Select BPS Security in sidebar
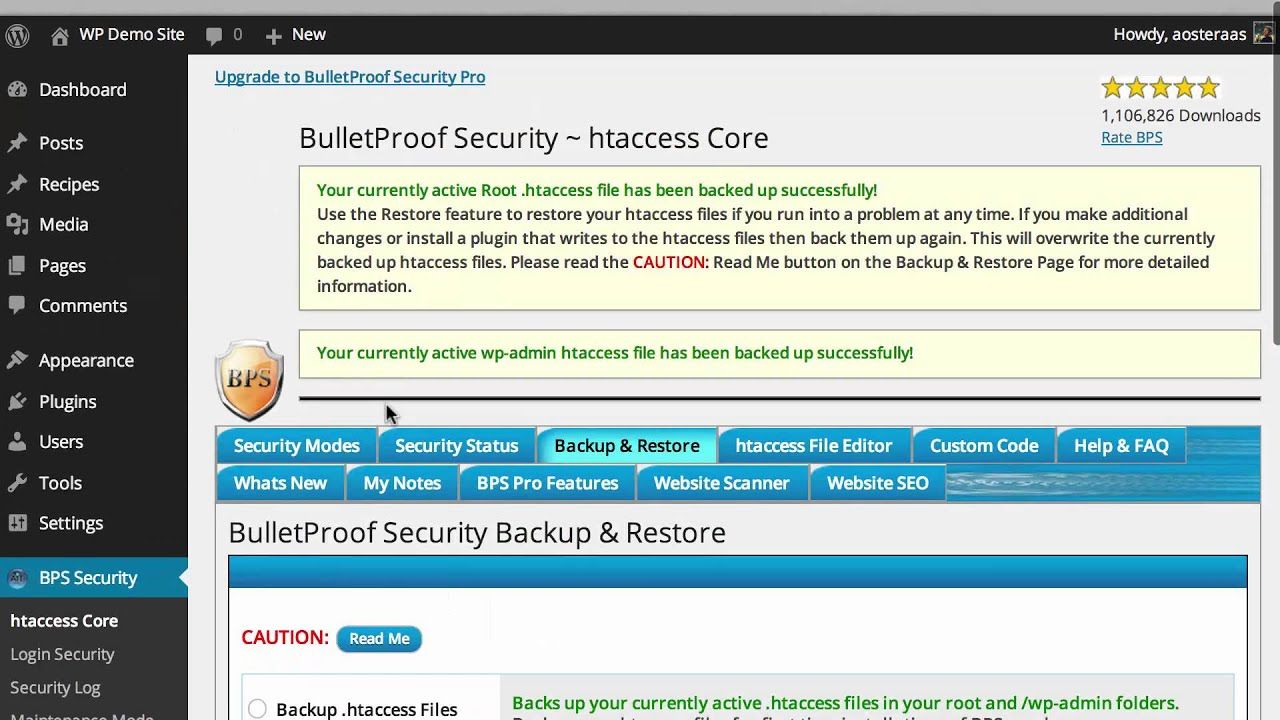 [88, 577]
